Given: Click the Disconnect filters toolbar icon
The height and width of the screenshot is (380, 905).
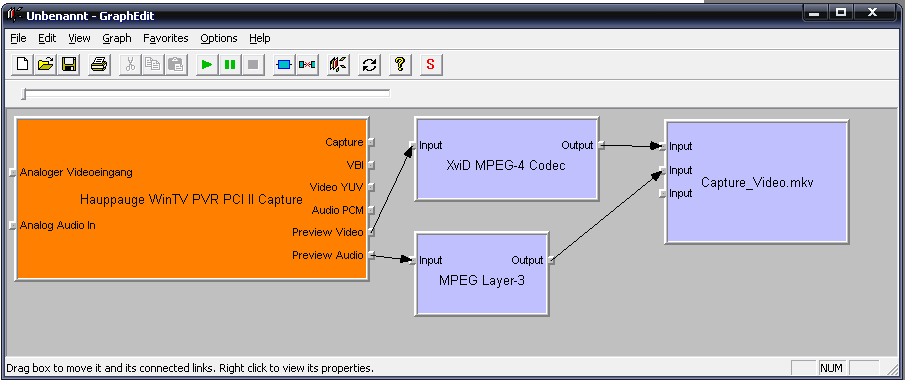Looking at the screenshot, I should [x=307, y=64].
